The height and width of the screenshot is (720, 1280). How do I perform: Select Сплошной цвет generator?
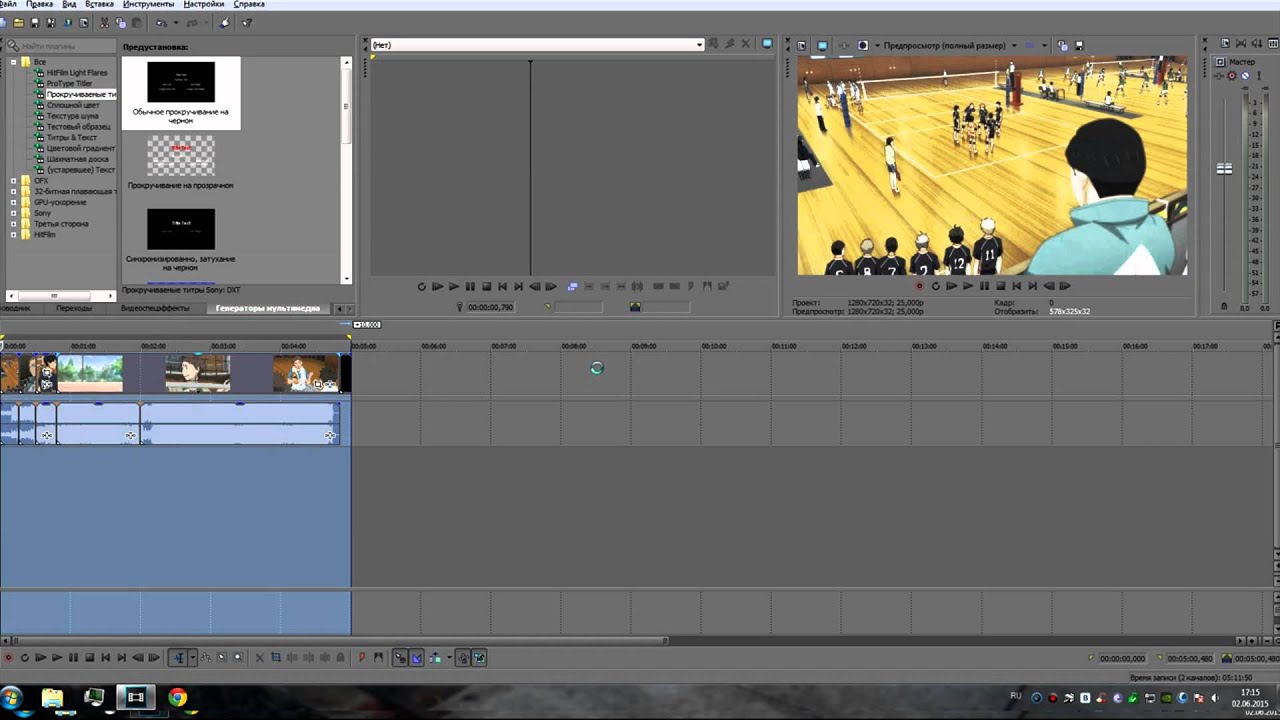tap(73, 105)
